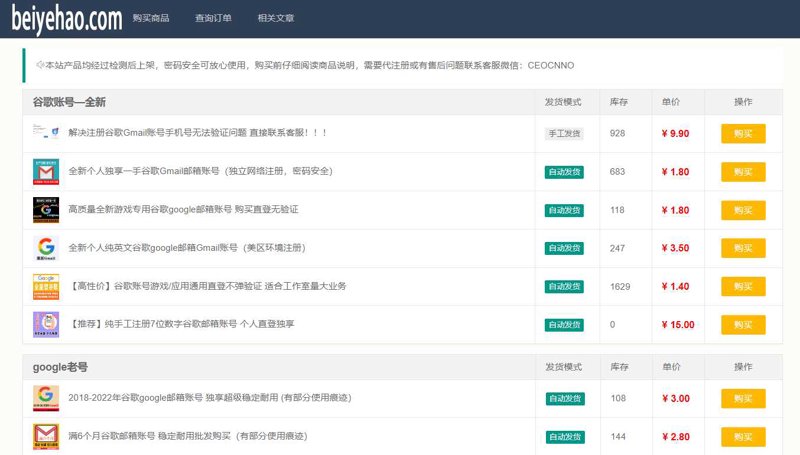Click the 谷歌账号—全新 category heading
Image resolution: width=800 pixels, height=455 pixels.
click(x=69, y=102)
